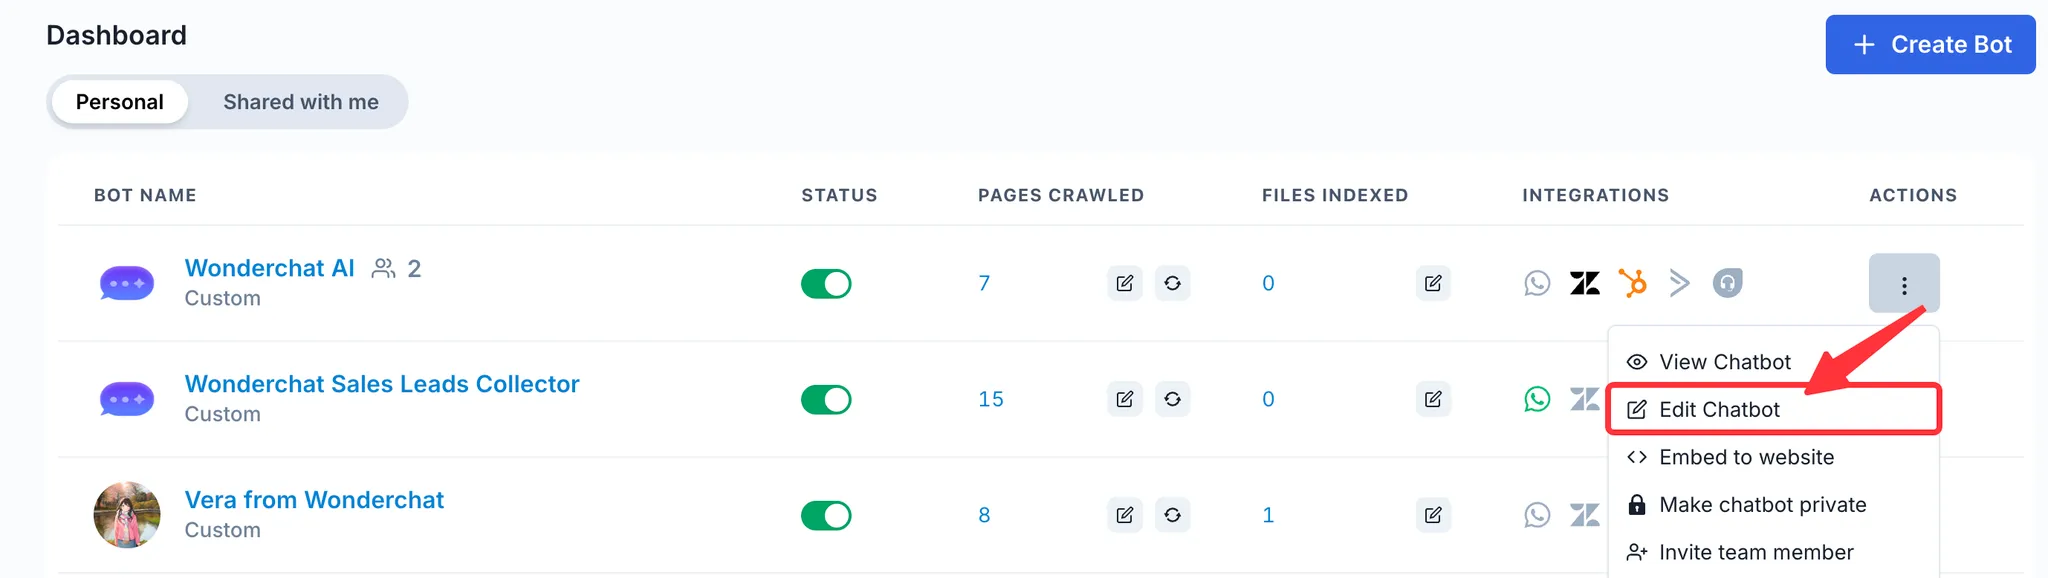
Task: Turn off Vera from Wonderchat status switch
Action: [826, 516]
